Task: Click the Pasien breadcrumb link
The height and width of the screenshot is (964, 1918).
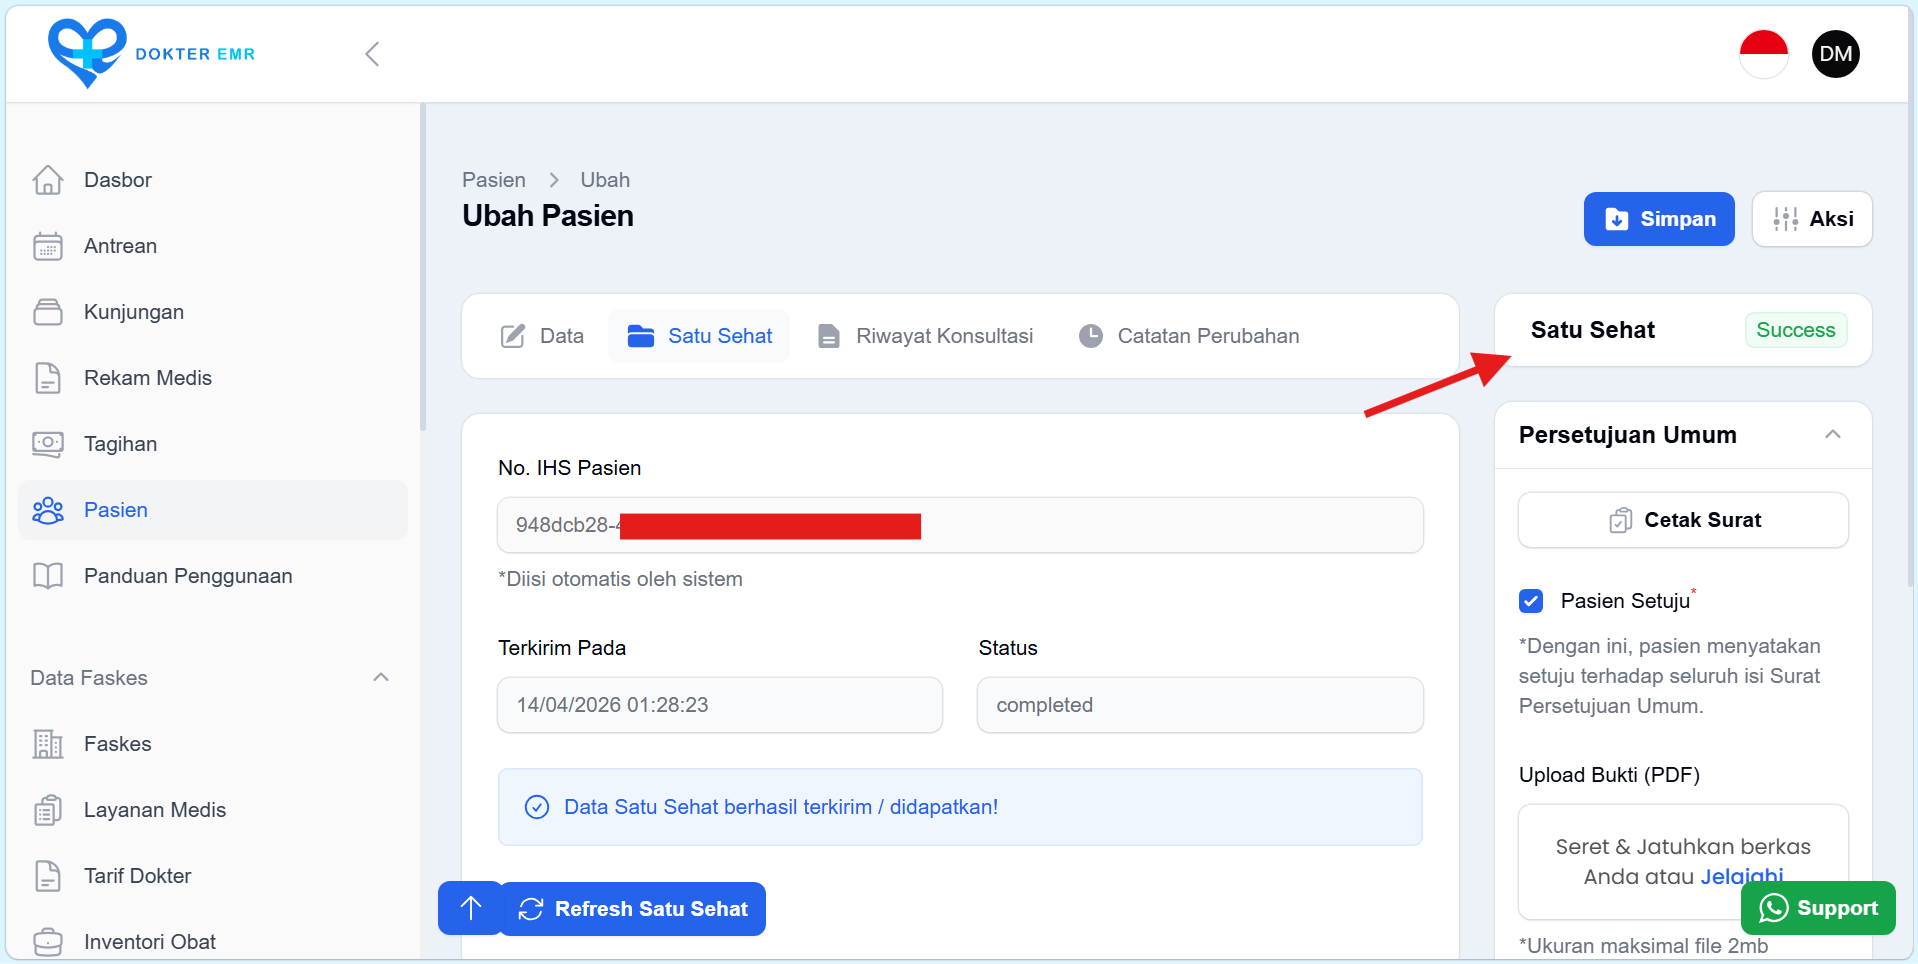Action: point(494,180)
